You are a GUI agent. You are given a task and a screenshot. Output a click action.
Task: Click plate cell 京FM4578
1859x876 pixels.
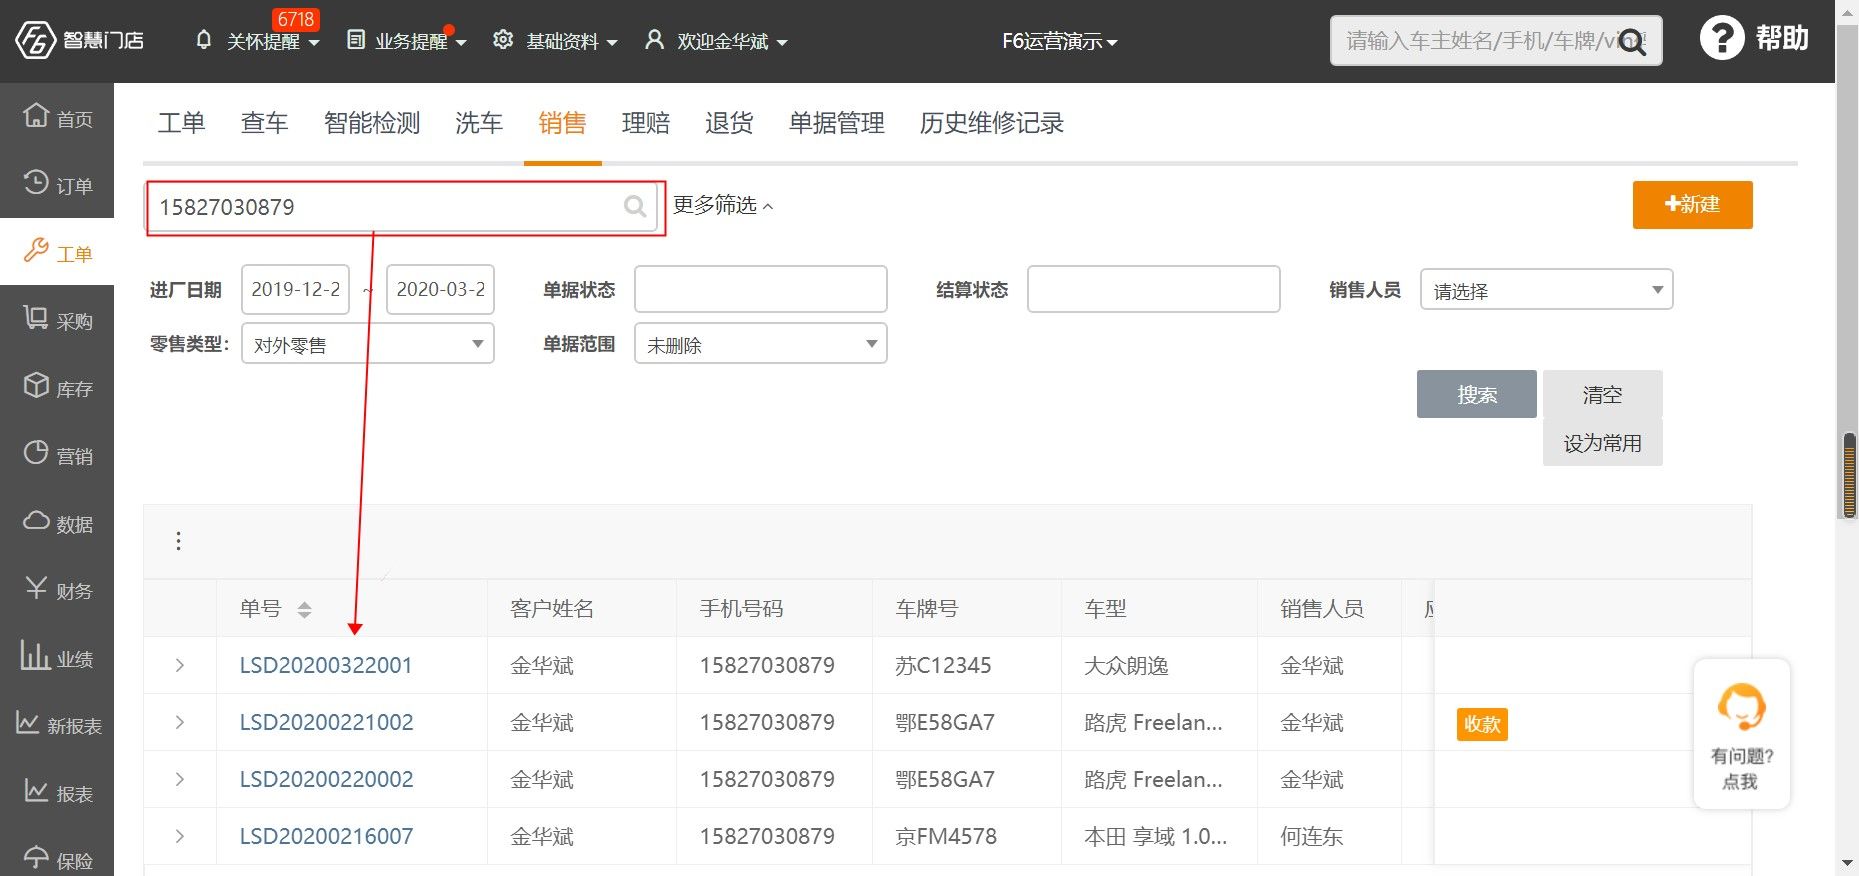pos(946,836)
